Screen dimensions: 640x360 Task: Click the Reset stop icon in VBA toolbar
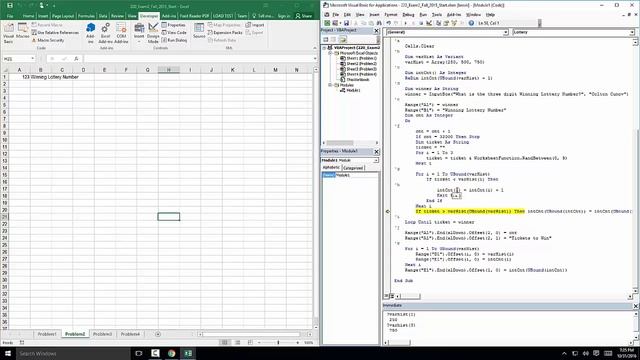421,23
